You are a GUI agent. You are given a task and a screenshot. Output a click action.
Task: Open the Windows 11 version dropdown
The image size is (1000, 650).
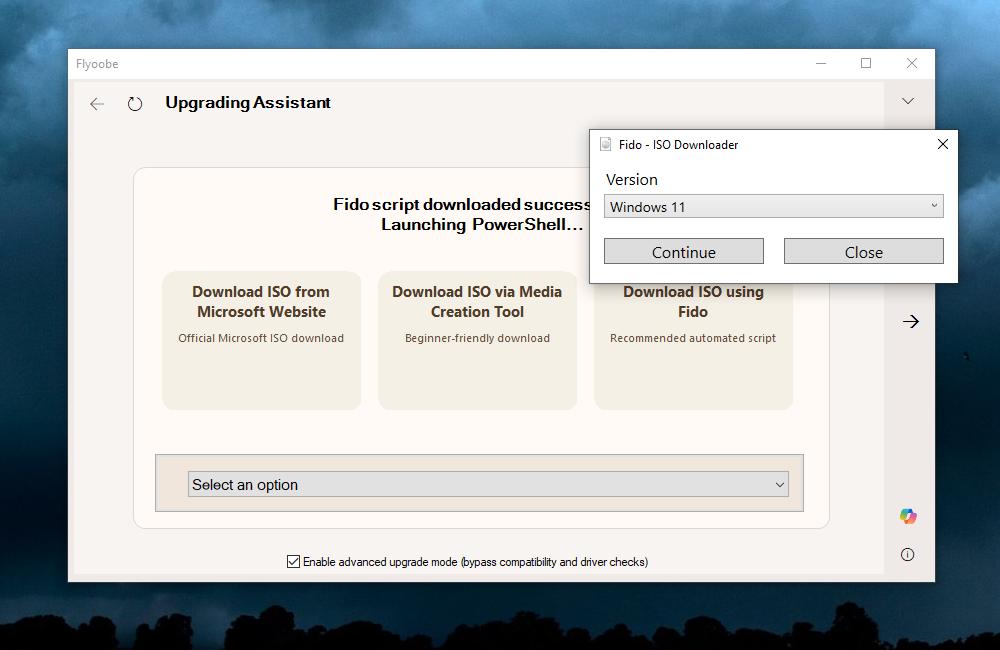tap(774, 206)
